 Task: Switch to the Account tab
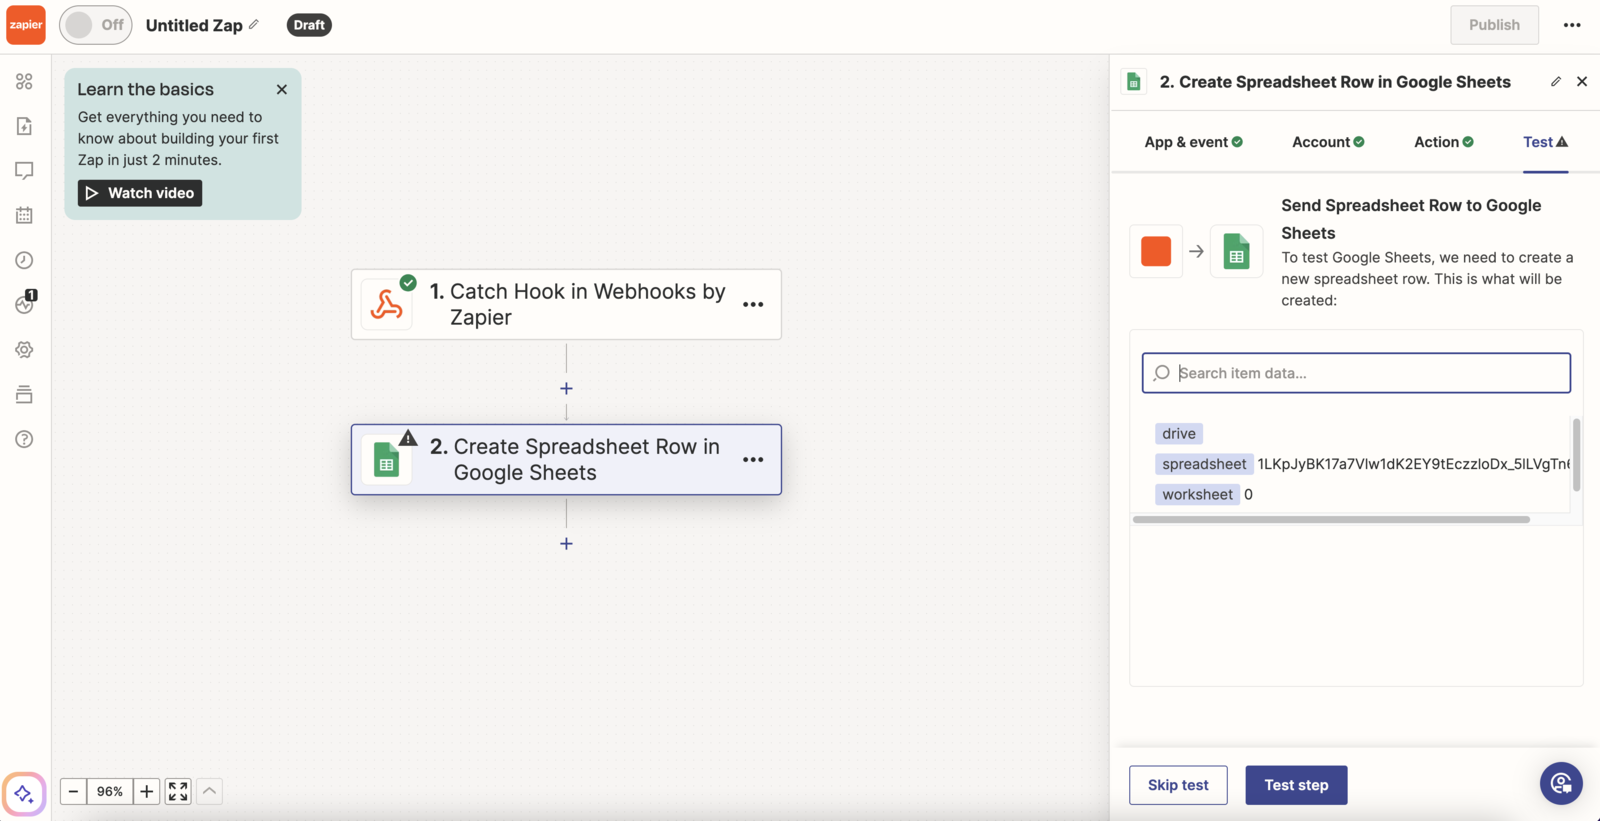pos(1328,142)
